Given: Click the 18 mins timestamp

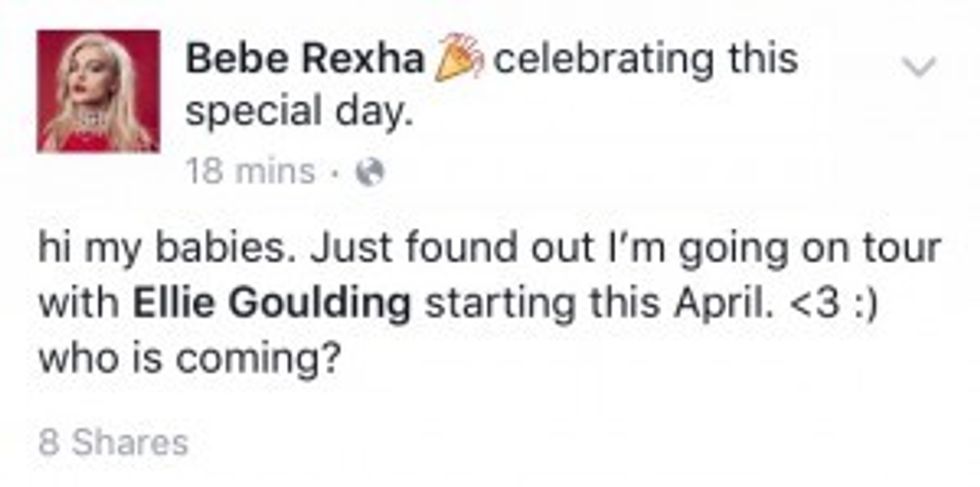Looking at the screenshot, I should [250, 173].
